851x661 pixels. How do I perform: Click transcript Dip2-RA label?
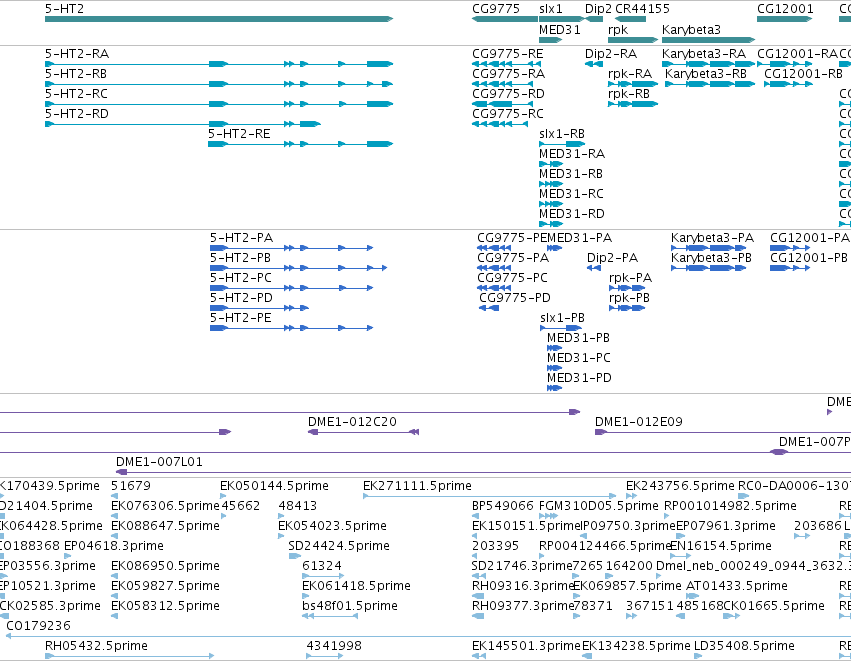pyautogui.click(x=611, y=54)
